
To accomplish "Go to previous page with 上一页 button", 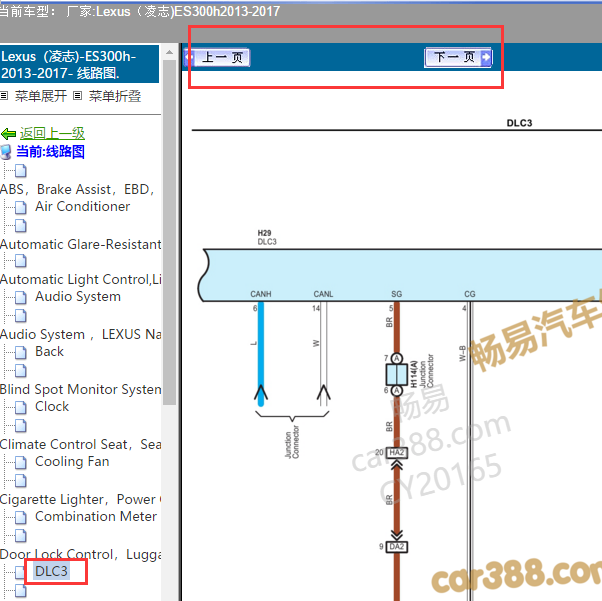I will [217, 58].
